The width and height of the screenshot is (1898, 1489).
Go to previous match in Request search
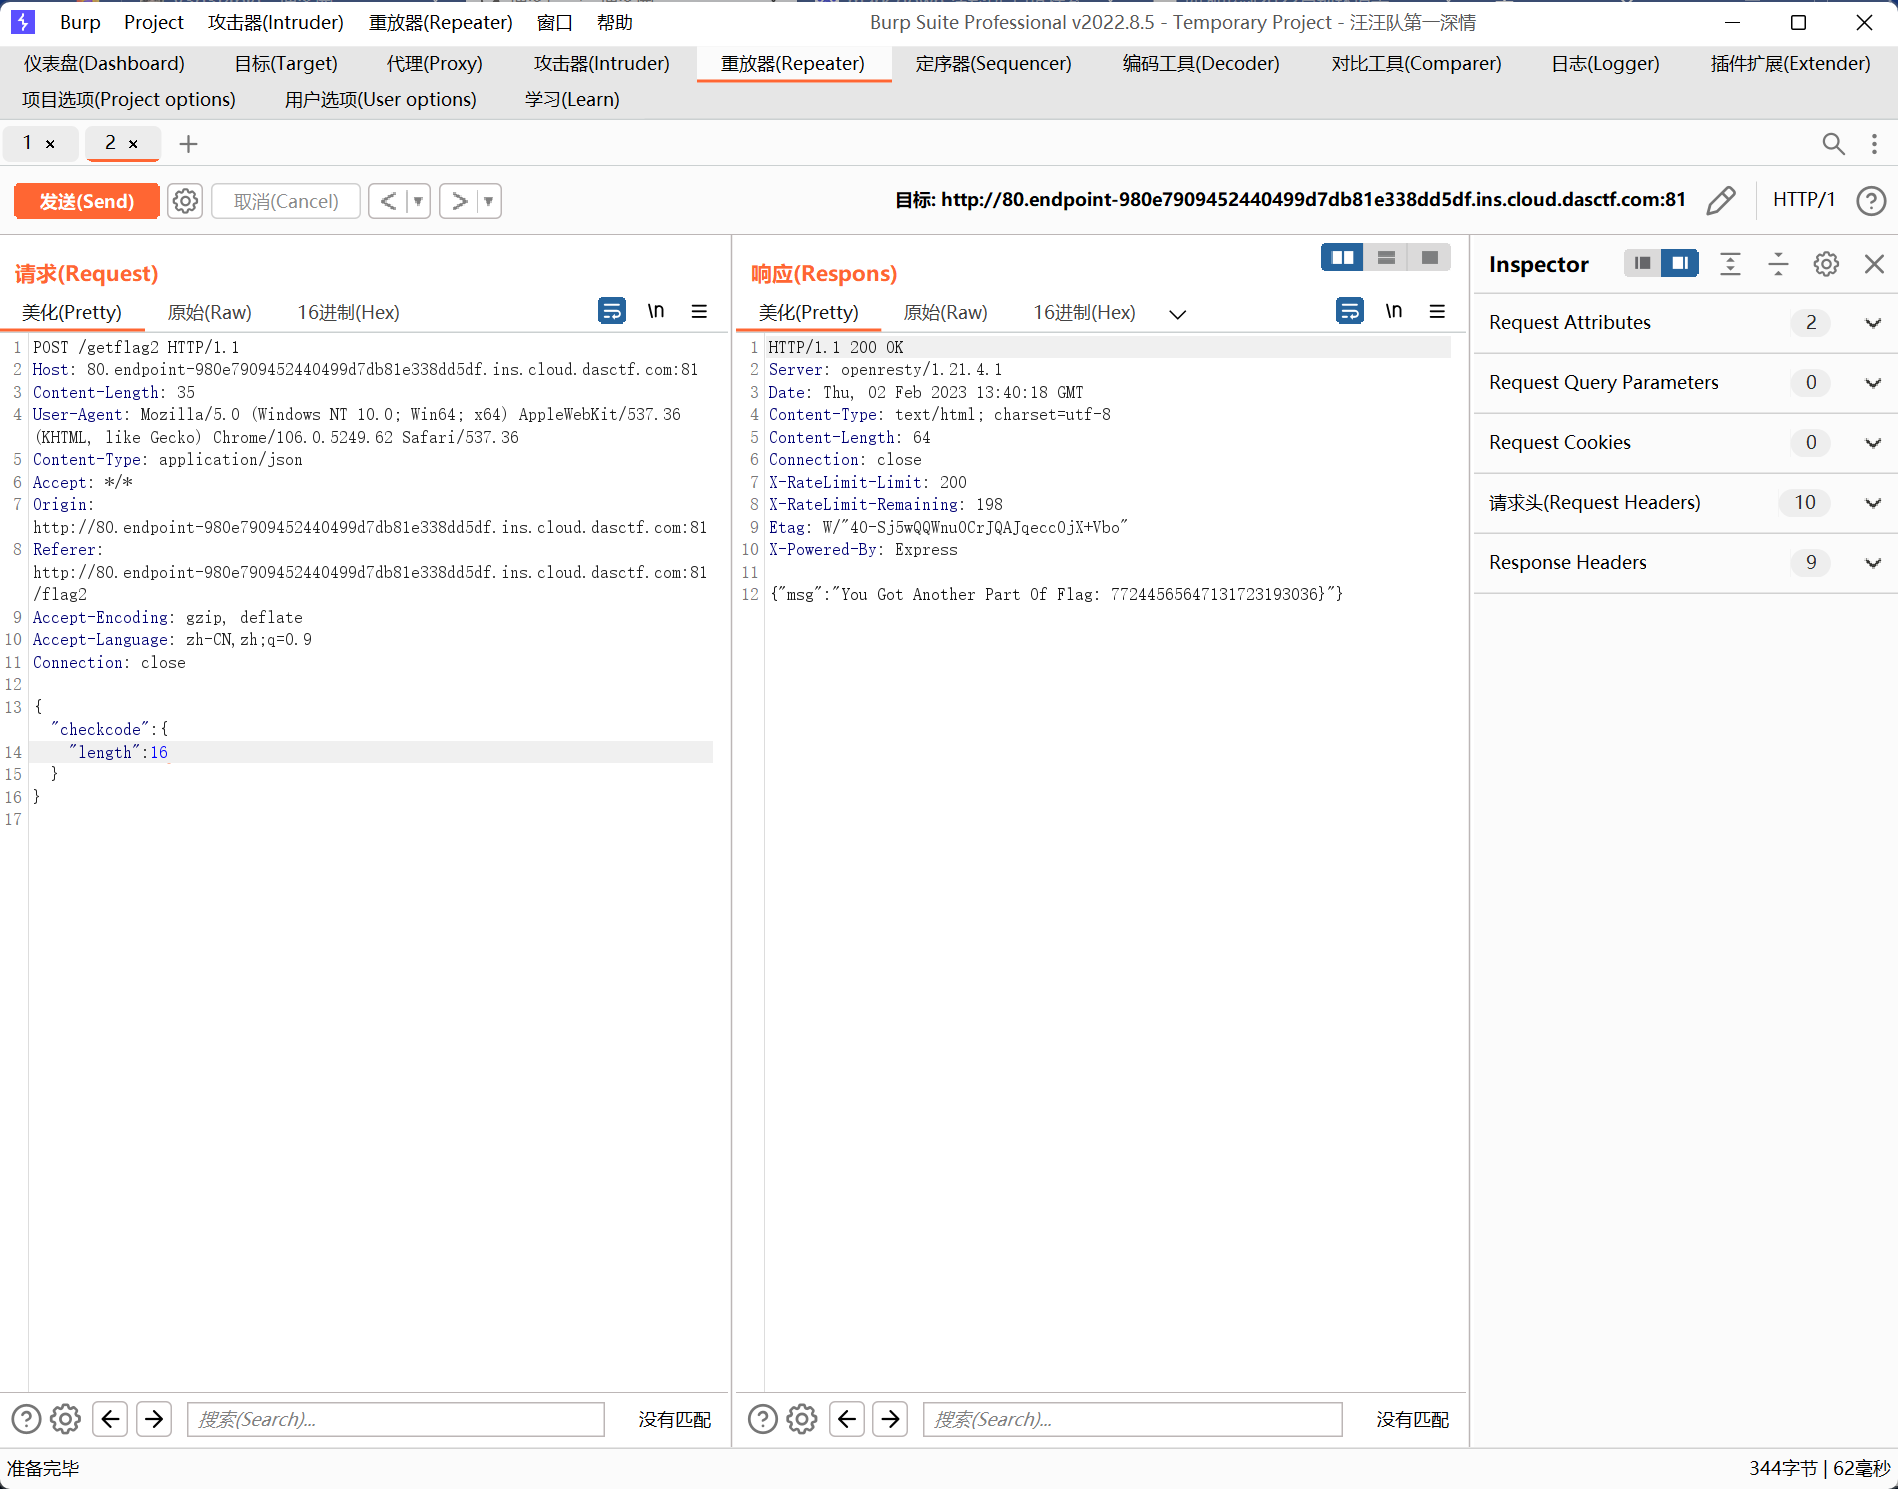[x=110, y=1419]
